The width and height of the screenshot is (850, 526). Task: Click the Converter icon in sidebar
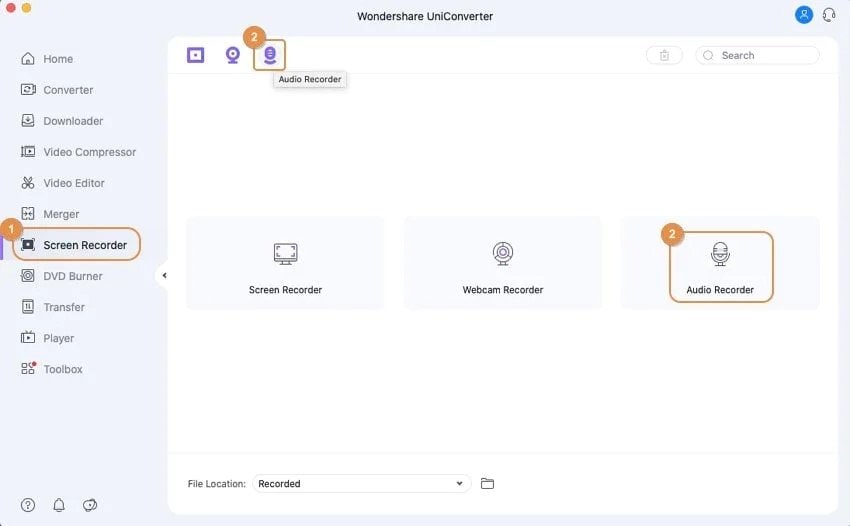pyautogui.click(x=28, y=89)
